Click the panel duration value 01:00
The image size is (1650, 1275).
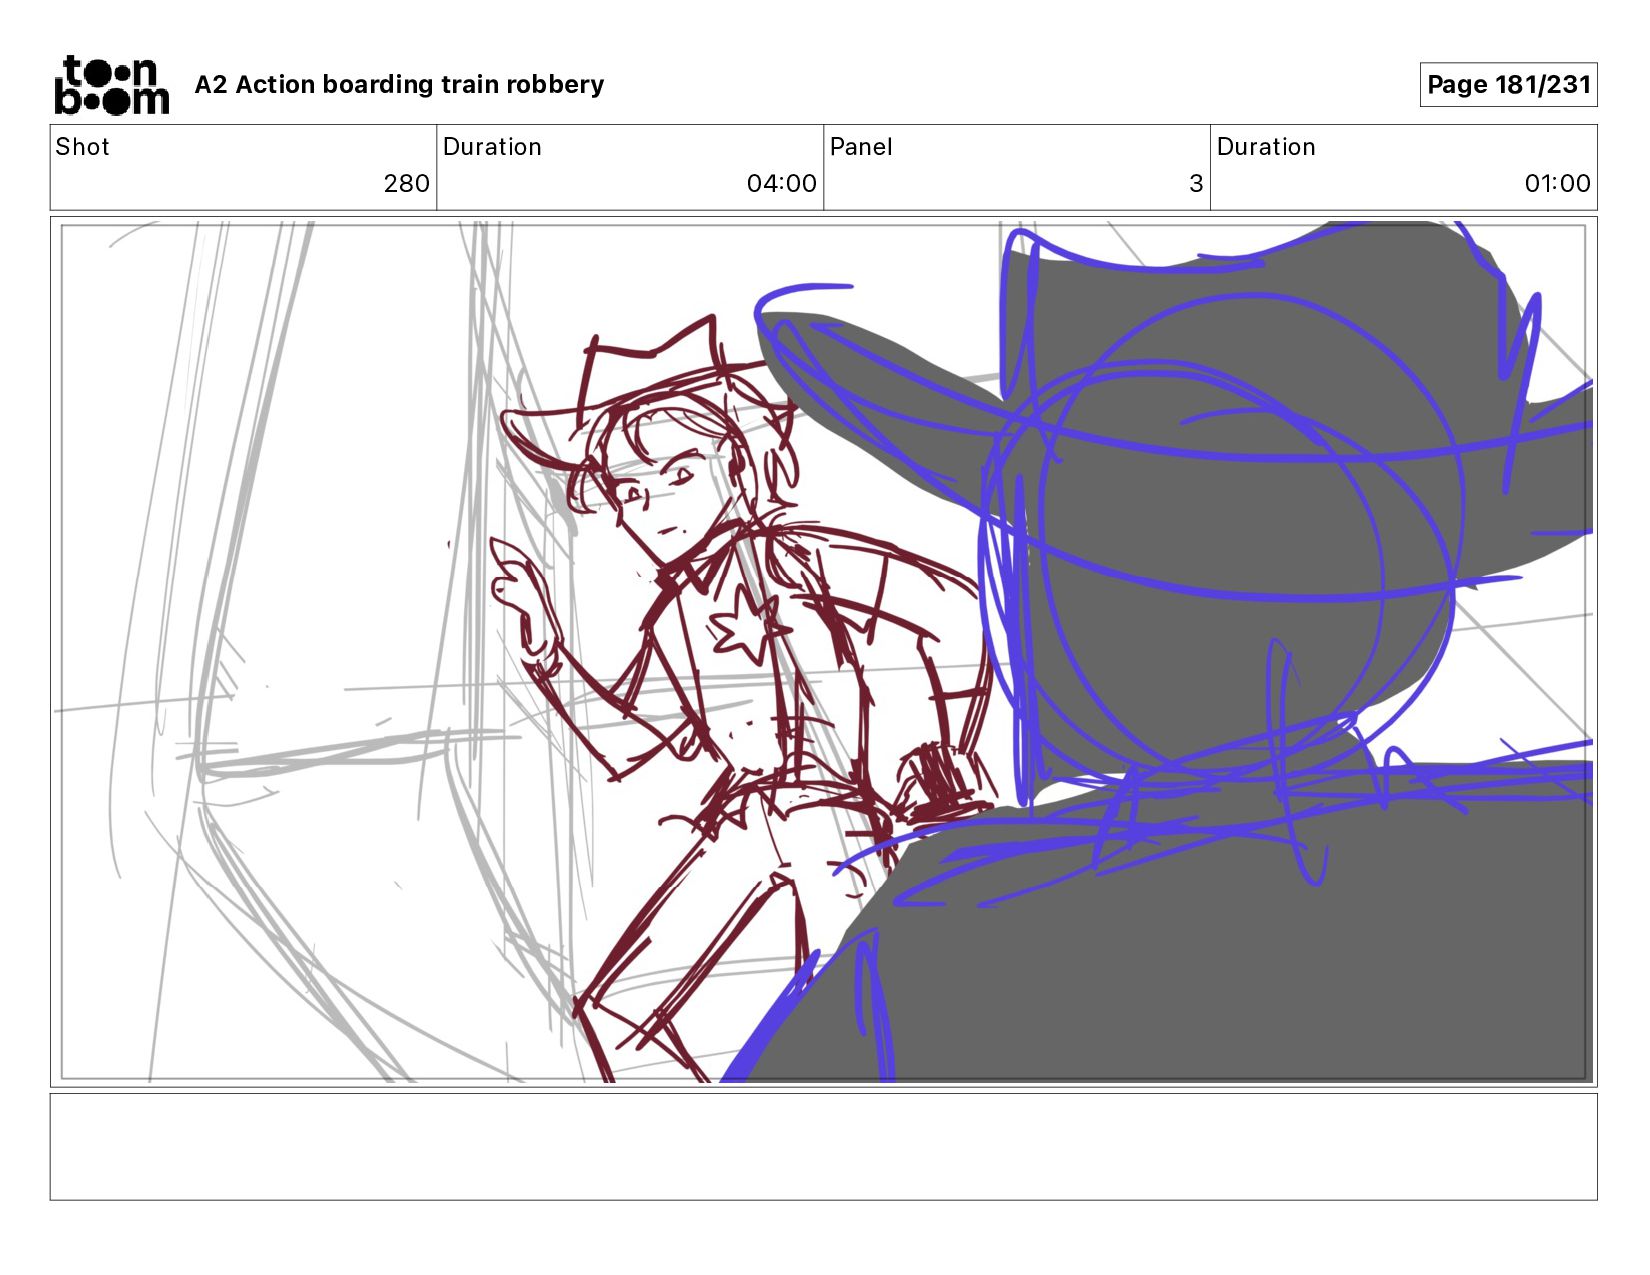1557,184
